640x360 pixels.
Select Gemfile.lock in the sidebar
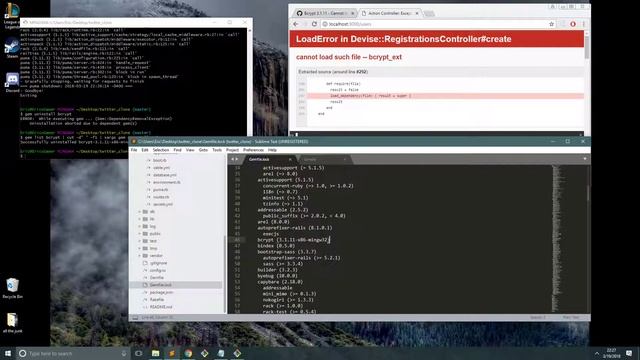pyautogui.click(x=160, y=285)
